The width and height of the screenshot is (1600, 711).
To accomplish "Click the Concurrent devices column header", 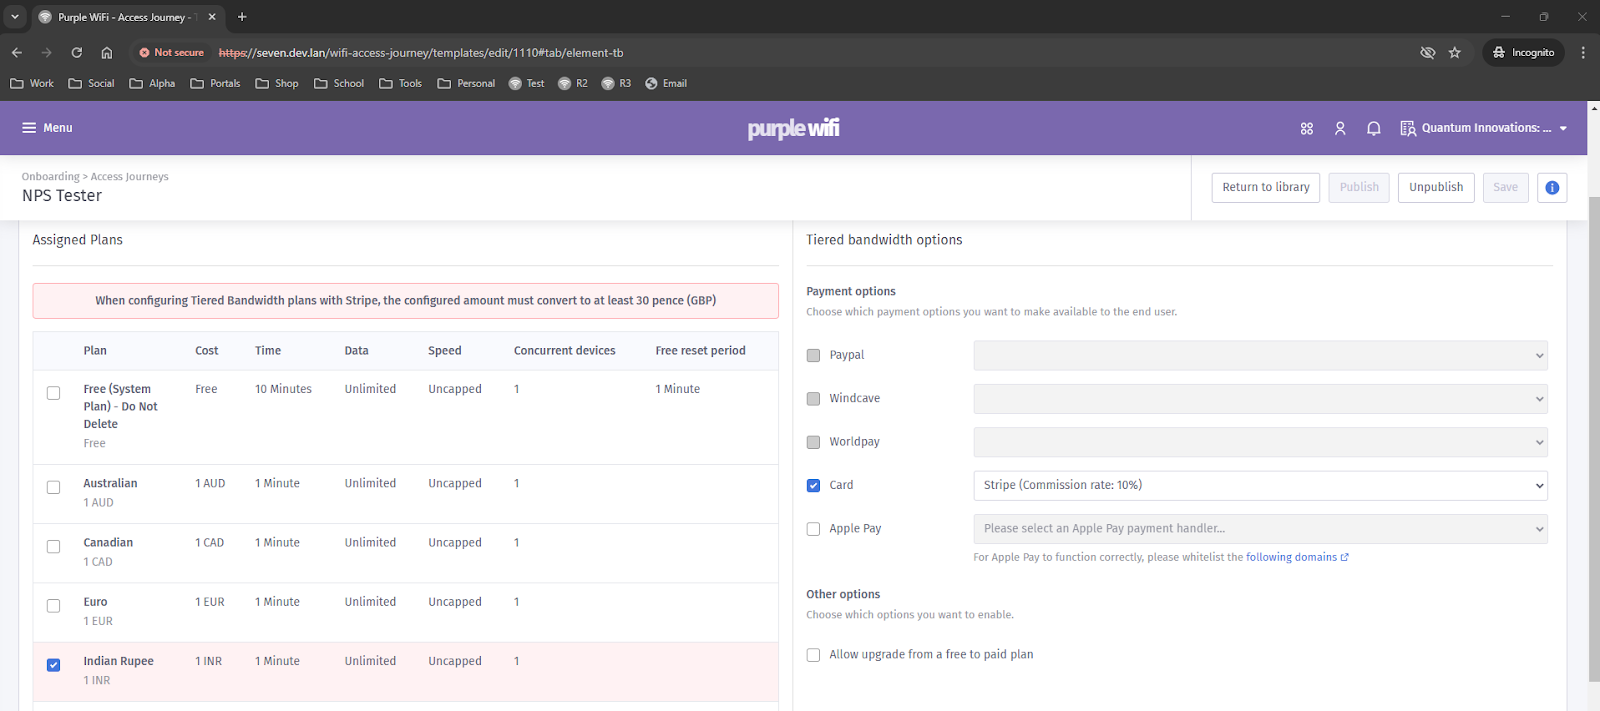I will 564,351.
